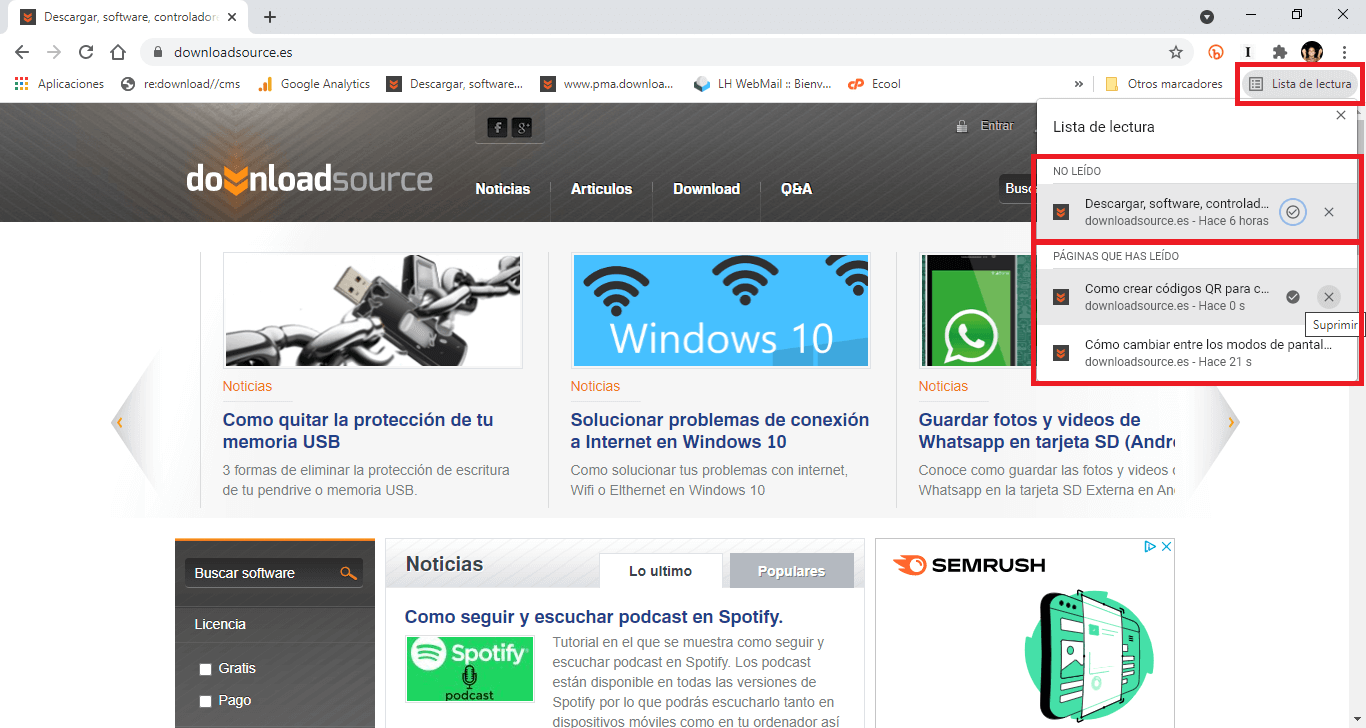The width and height of the screenshot is (1366, 728).
Task: Open the USB chain thumbnail image
Action: pyautogui.click(x=373, y=311)
